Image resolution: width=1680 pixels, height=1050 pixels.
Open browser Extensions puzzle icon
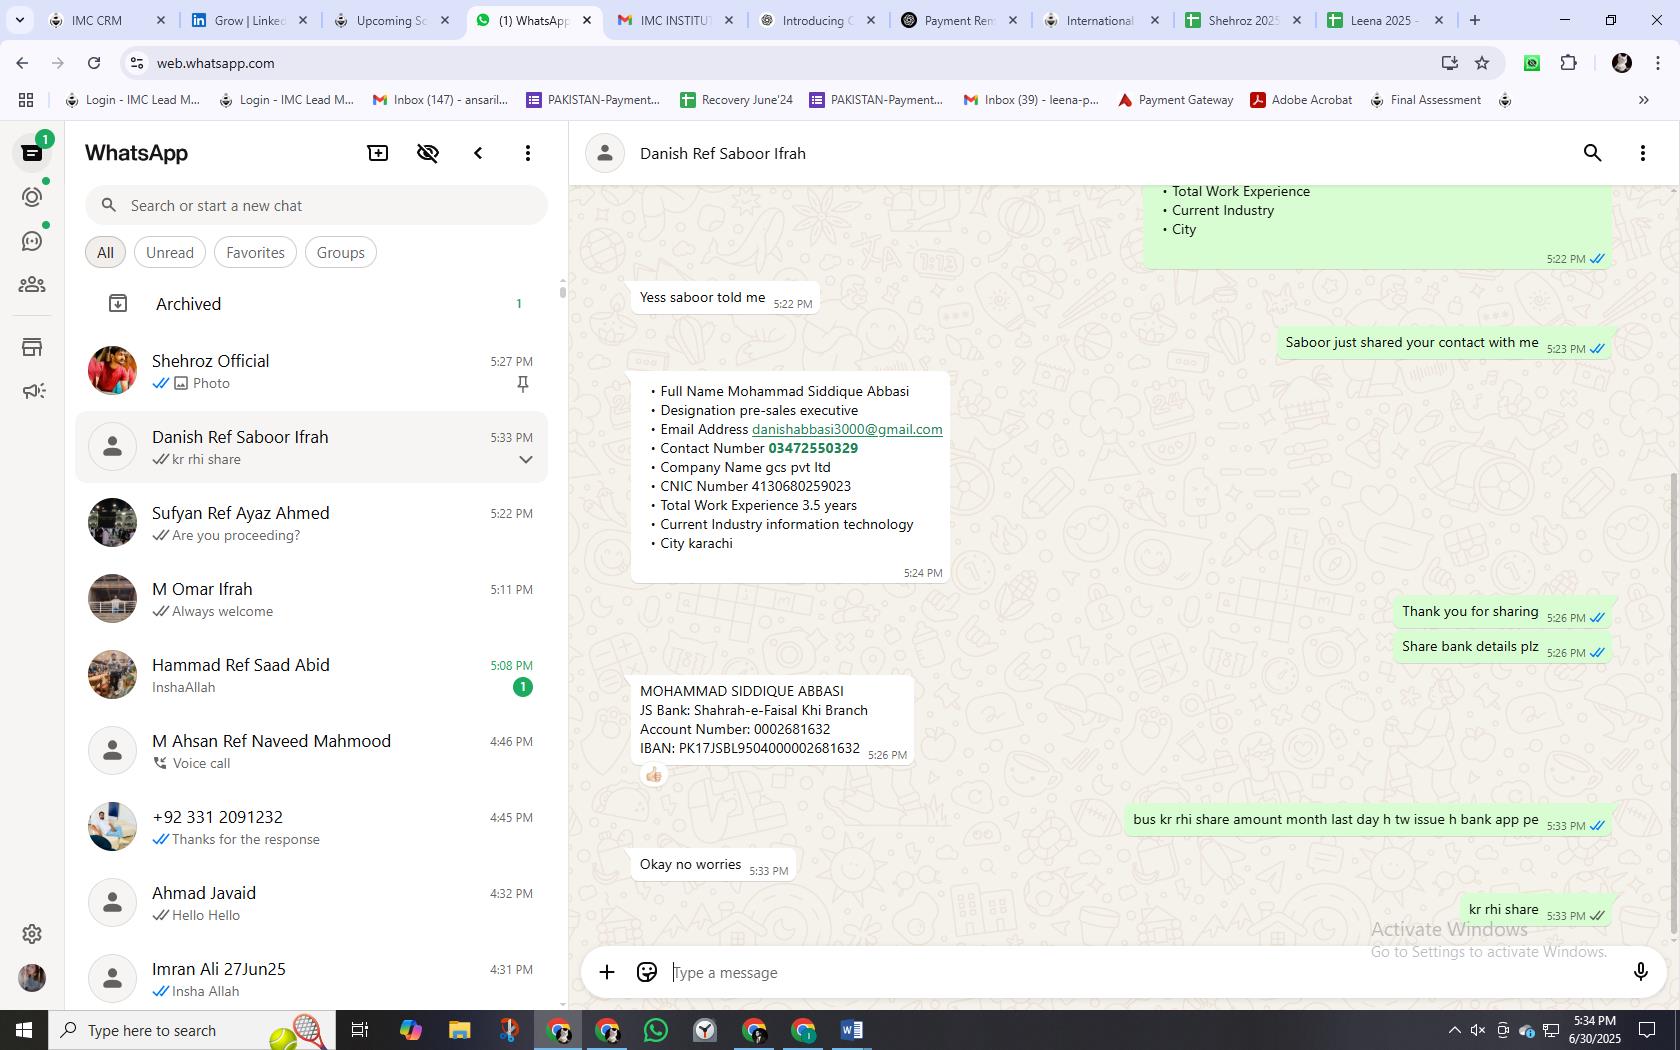click(1568, 63)
